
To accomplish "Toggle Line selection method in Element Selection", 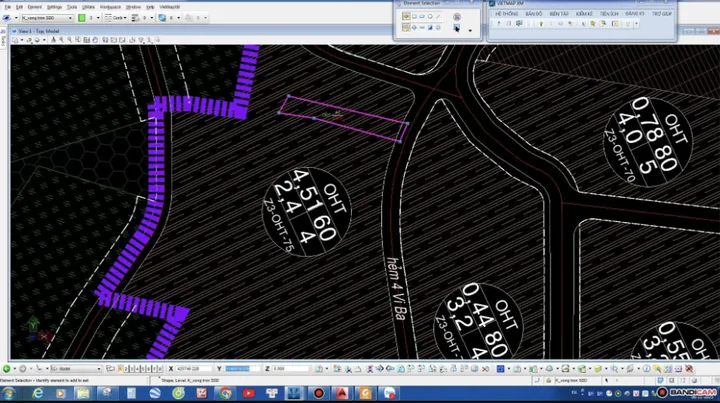I will pos(438,17).
